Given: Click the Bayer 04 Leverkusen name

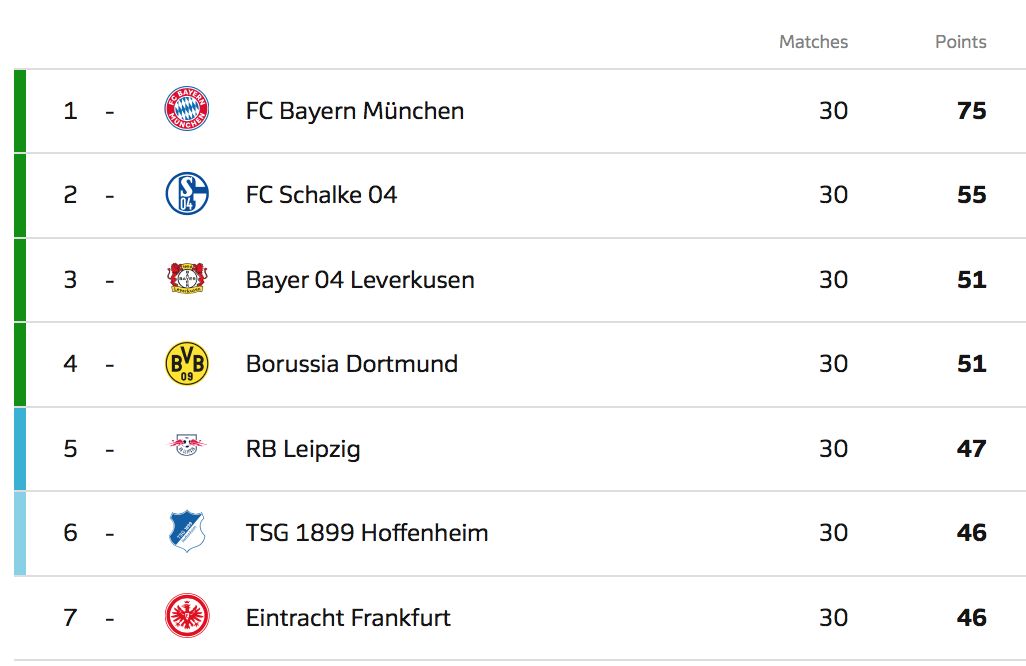Looking at the screenshot, I should click(360, 279).
